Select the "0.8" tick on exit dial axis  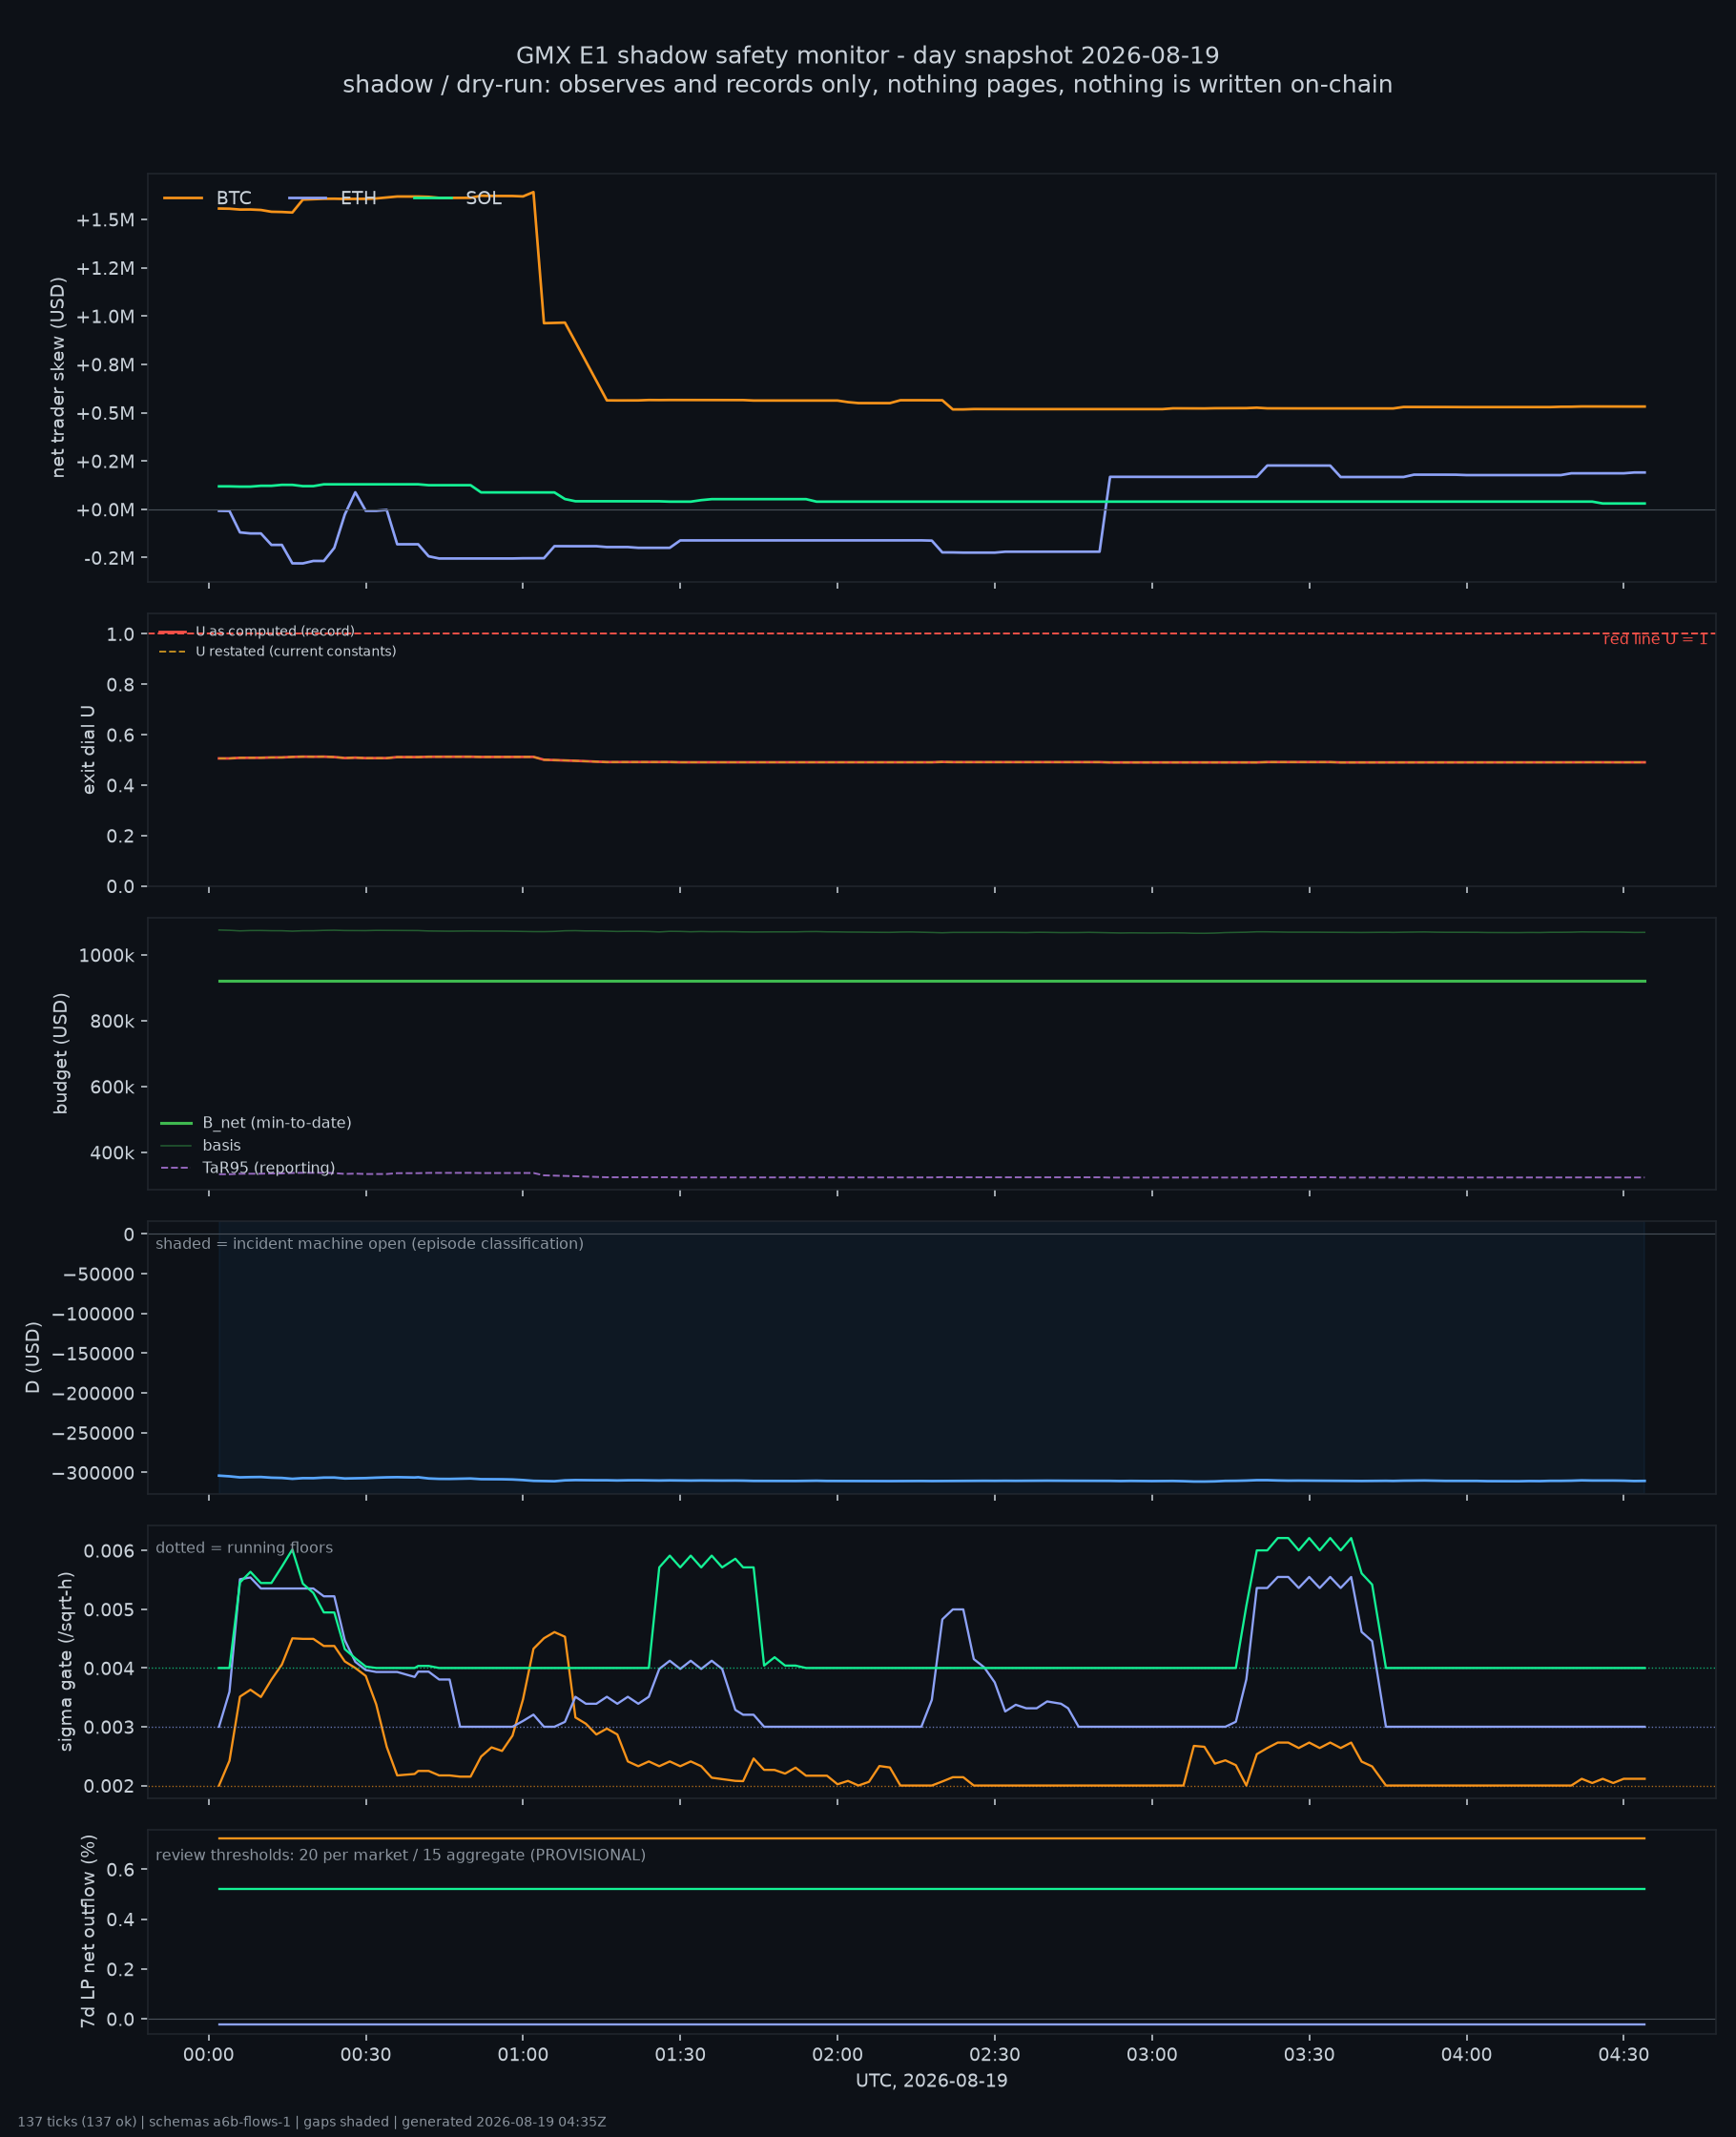[121, 685]
